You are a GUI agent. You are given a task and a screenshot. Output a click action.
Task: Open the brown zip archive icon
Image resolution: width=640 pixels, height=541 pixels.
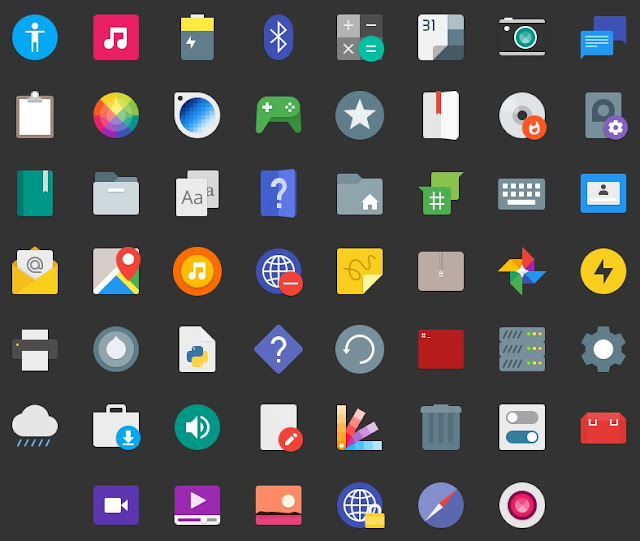point(441,271)
